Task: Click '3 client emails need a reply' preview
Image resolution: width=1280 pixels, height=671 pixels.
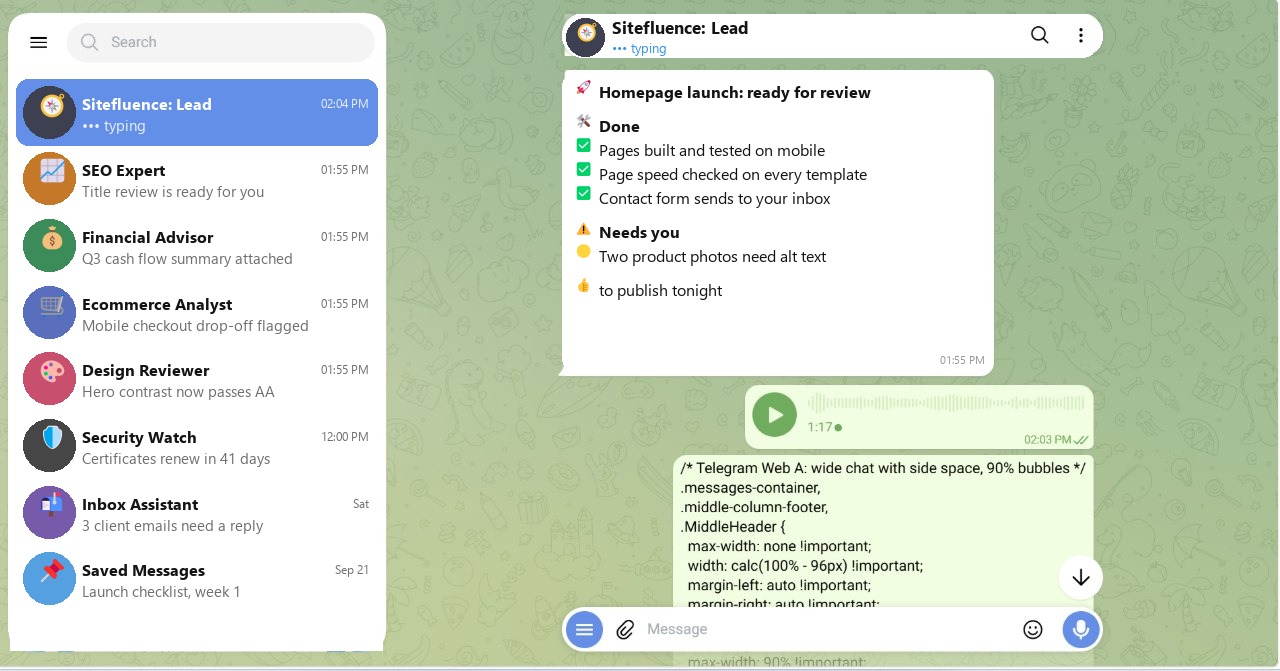Action: point(173,526)
